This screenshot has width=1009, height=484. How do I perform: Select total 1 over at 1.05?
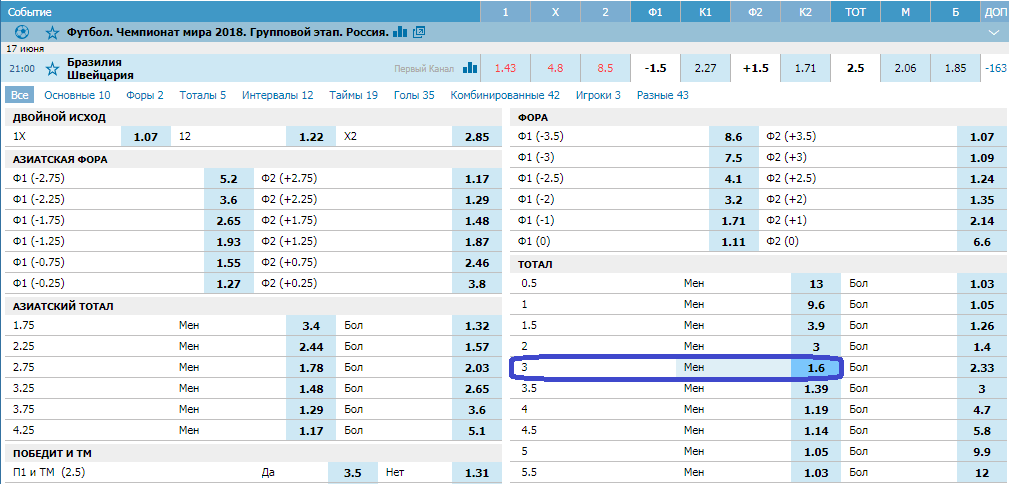click(x=982, y=304)
